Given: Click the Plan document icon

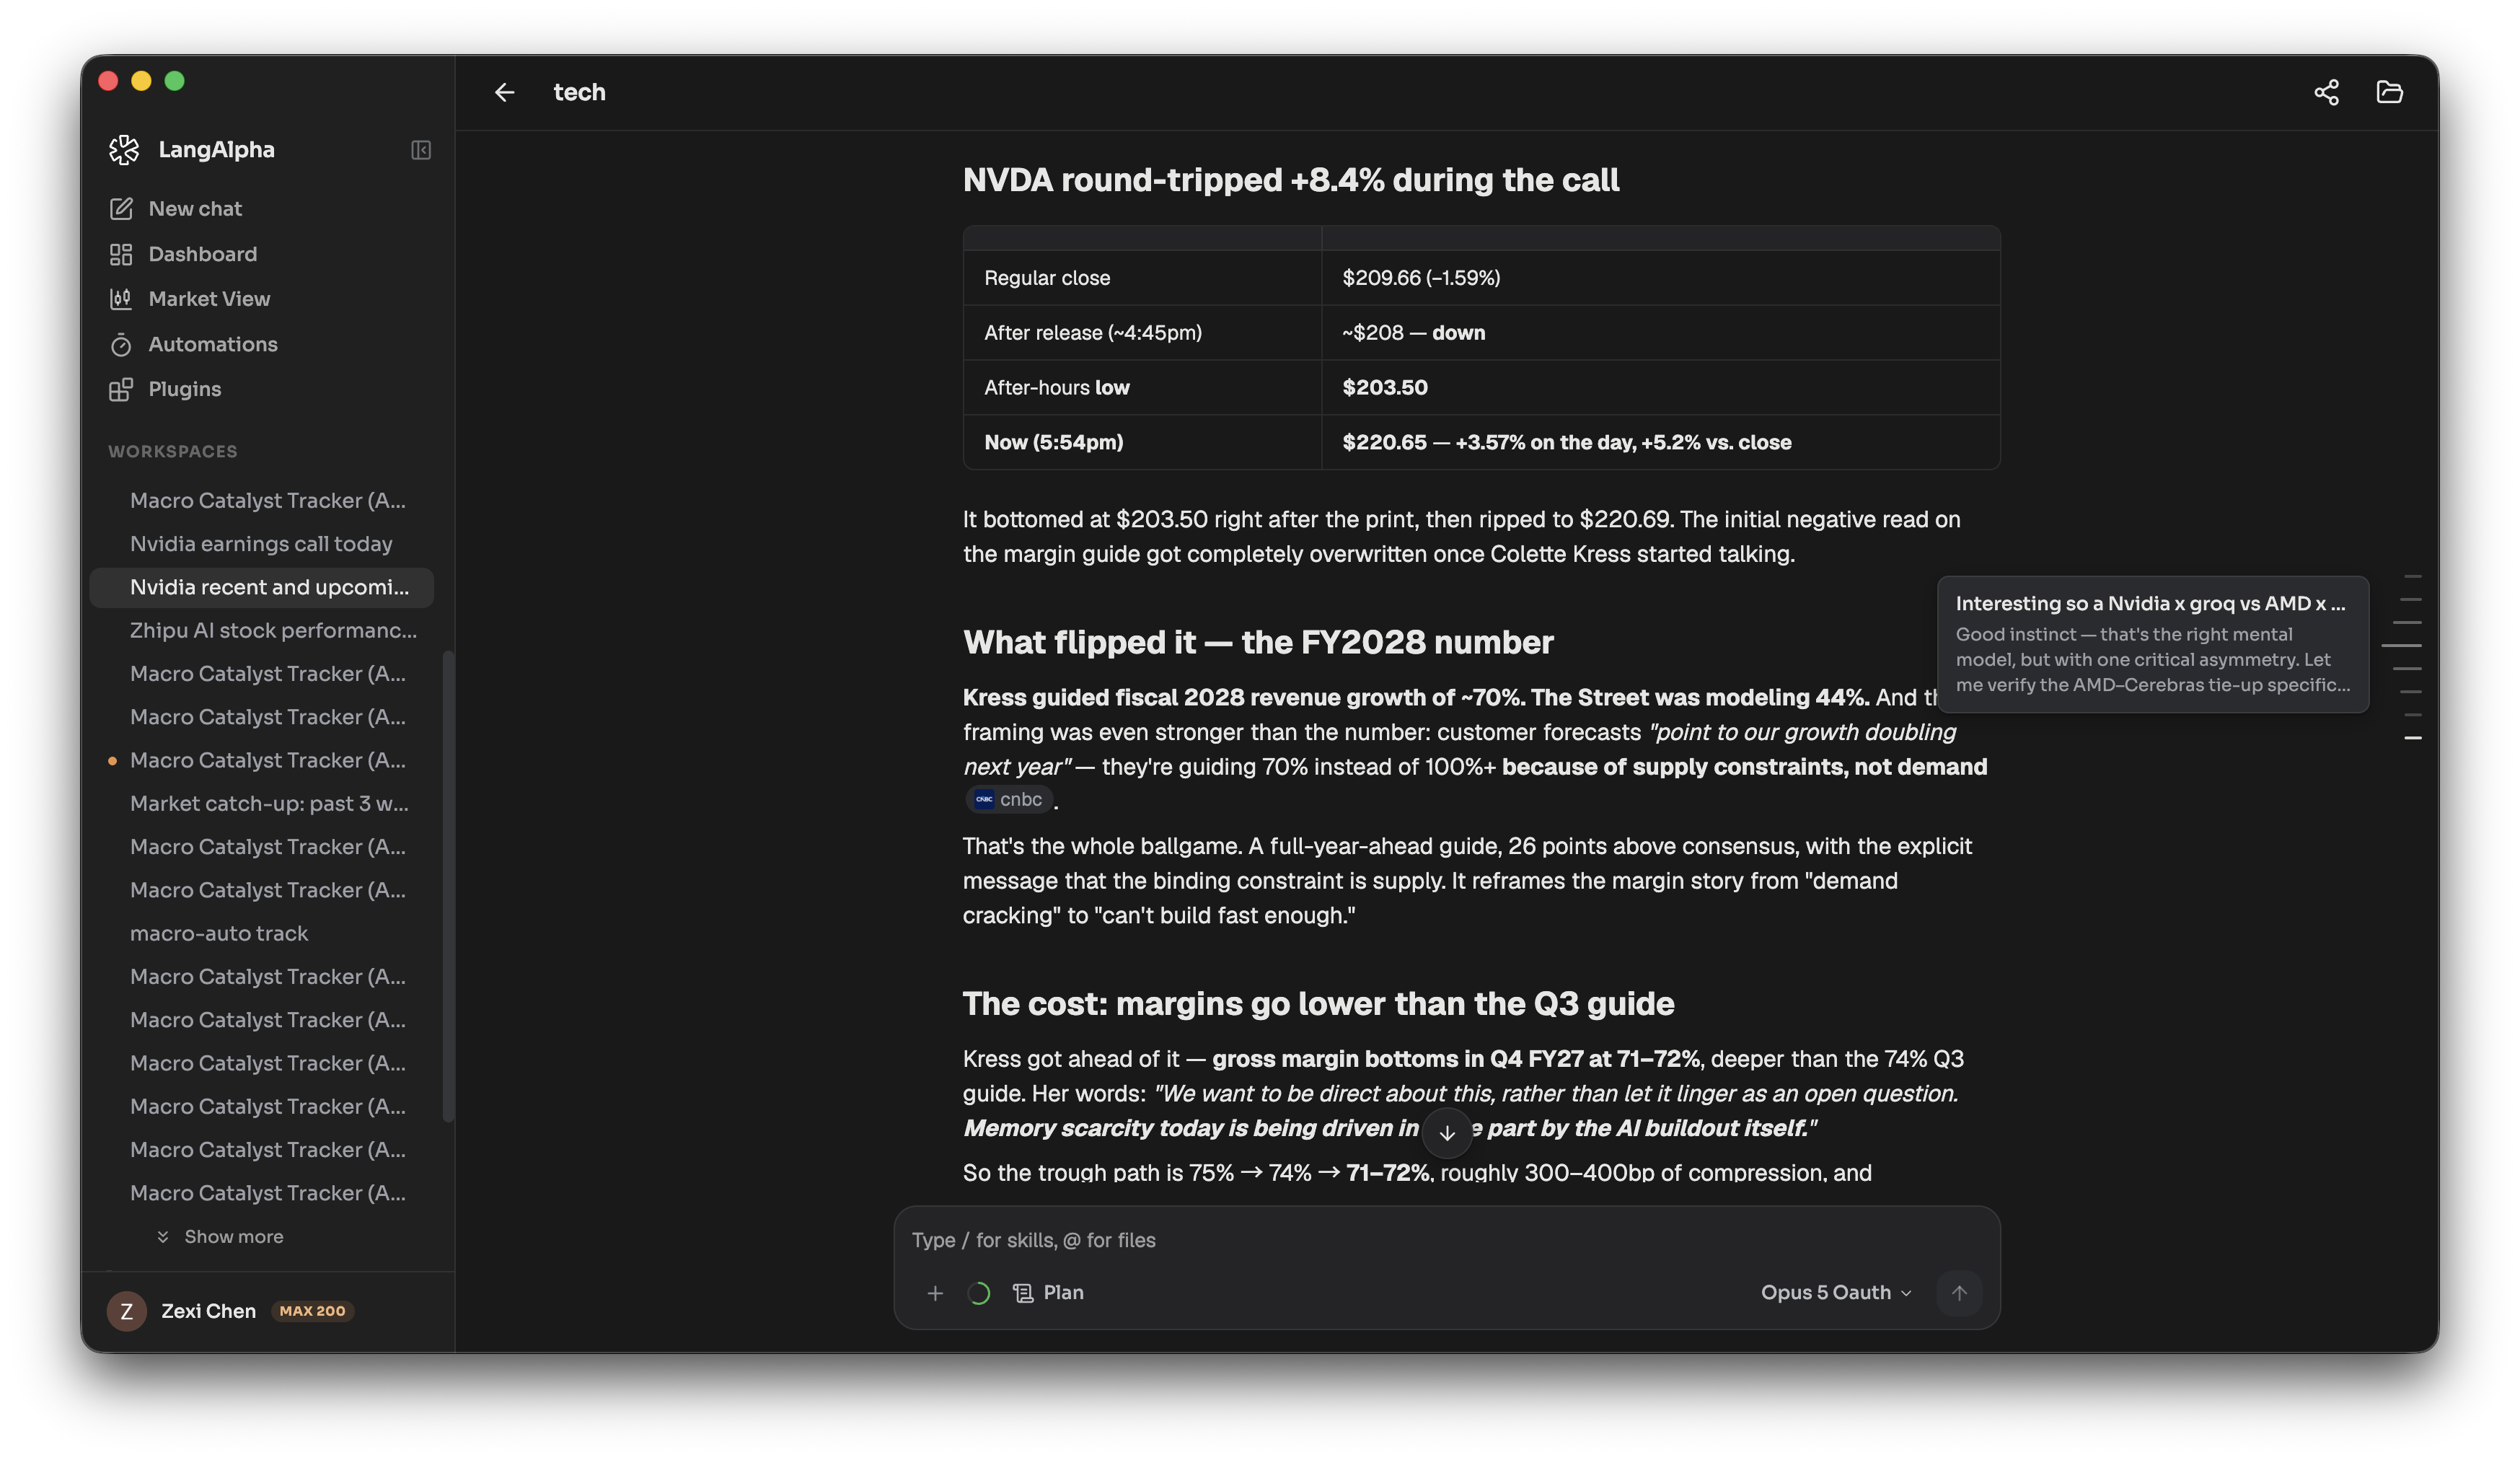Looking at the screenshot, I should (1022, 1293).
